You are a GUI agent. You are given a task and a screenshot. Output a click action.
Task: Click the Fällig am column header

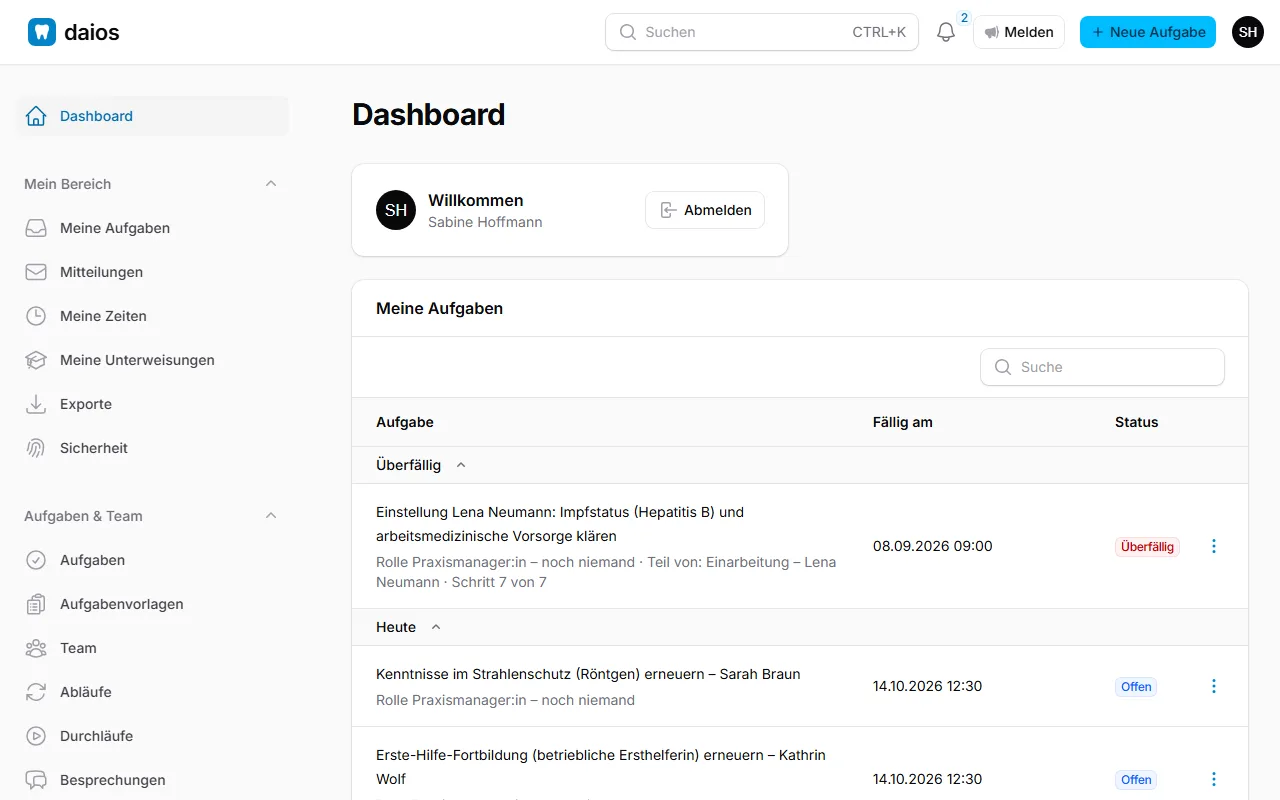[903, 422]
